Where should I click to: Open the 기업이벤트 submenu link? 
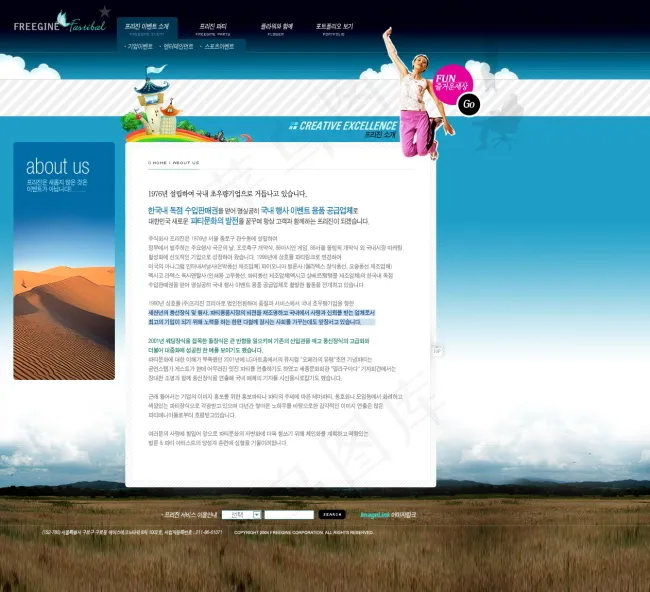[140, 46]
